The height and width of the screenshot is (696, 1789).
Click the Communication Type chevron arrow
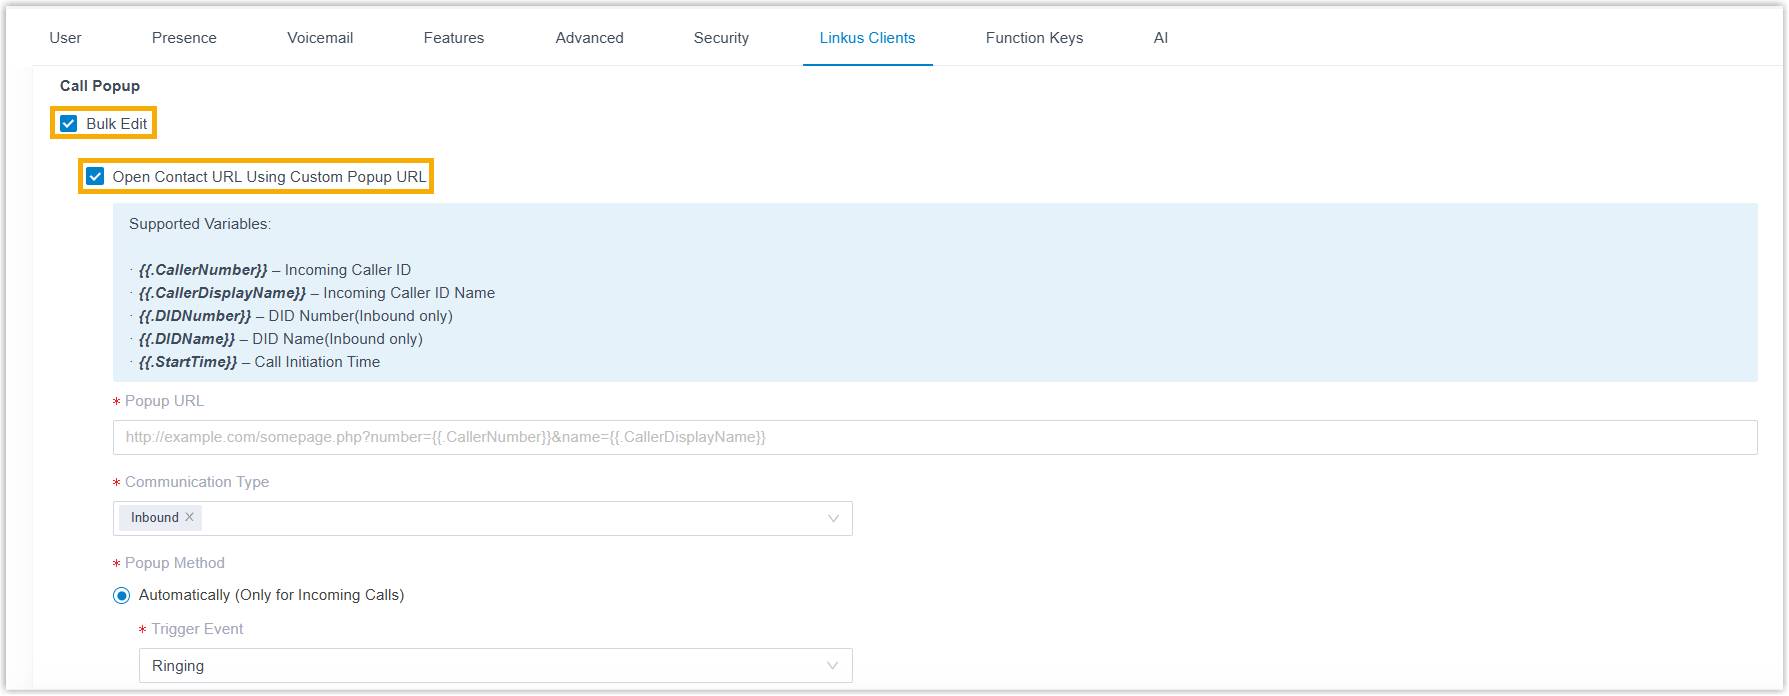click(x=833, y=519)
